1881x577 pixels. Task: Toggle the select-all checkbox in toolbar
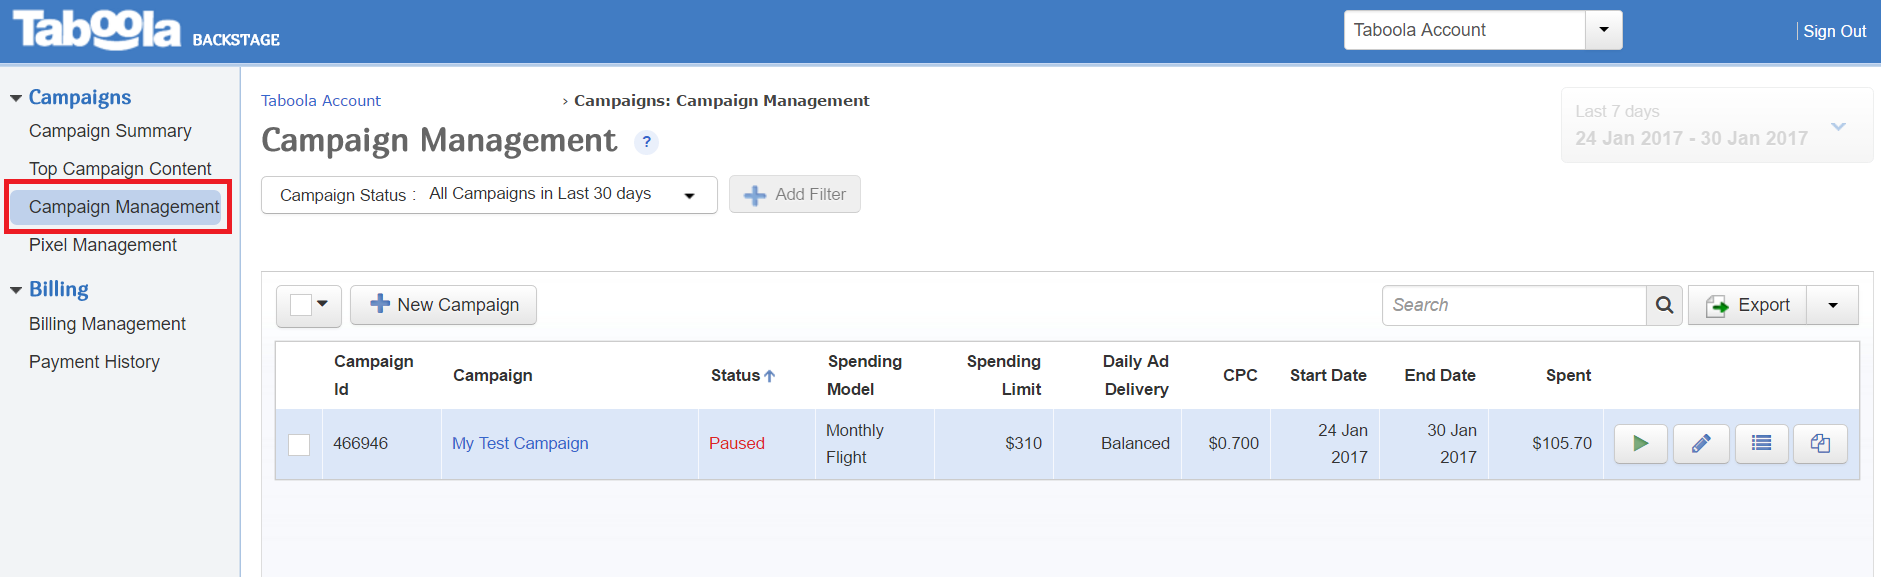tap(301, 305)
